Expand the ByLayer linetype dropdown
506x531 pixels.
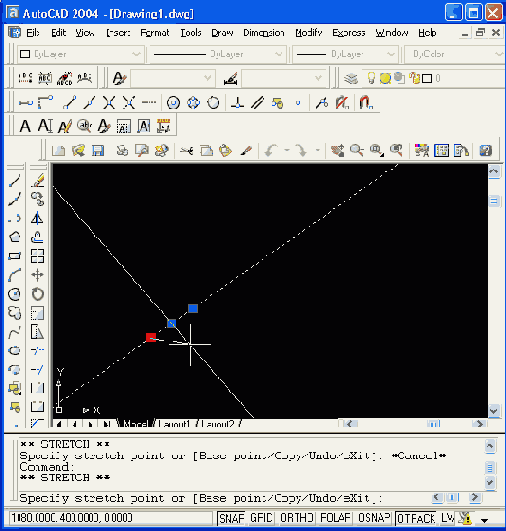tap(217, 54)
